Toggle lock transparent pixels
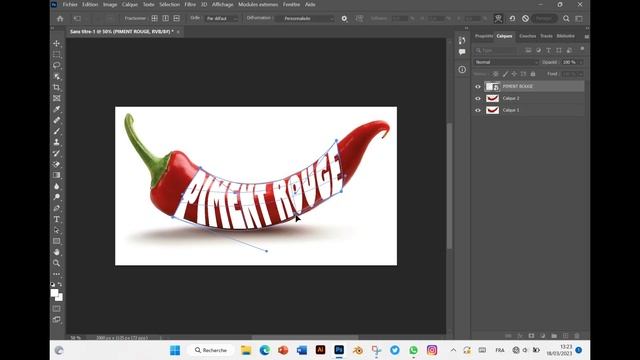Viewport: 640px width, 360px height. [495, 74]
